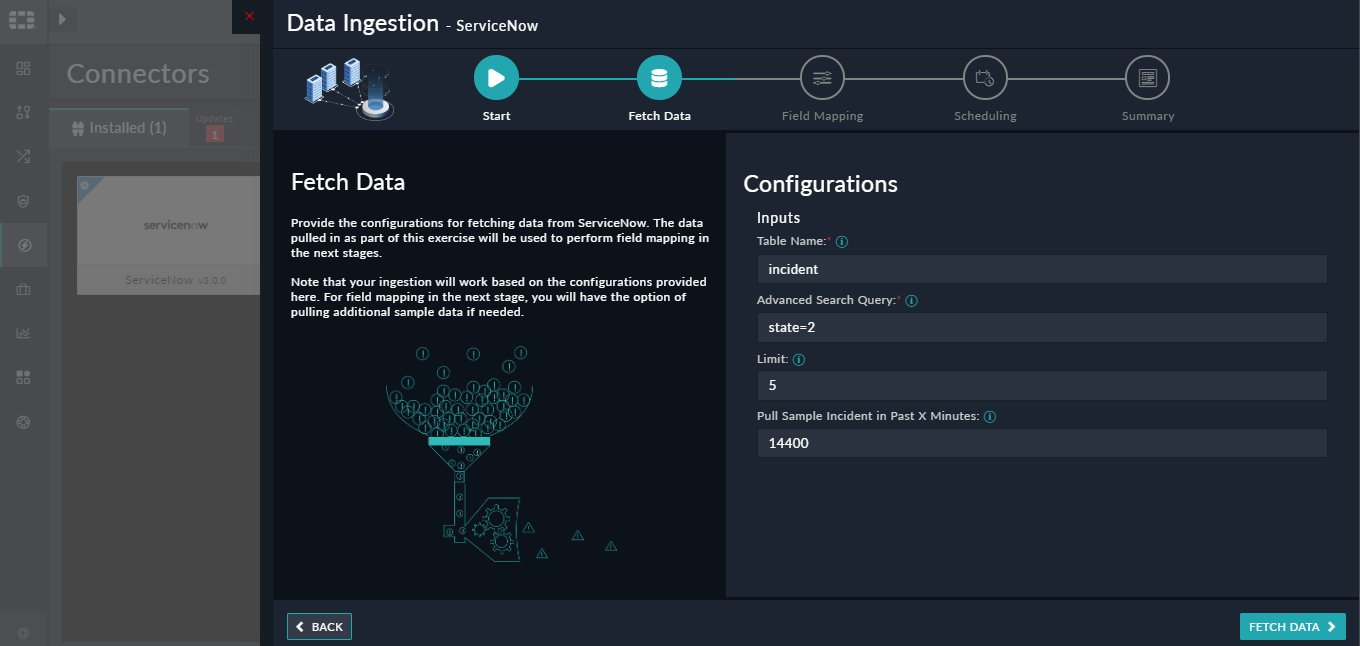Viewport: 1360px width, 646px height.
Task: Open the briefcase icon in sidebar
Action: click(23, 289)
